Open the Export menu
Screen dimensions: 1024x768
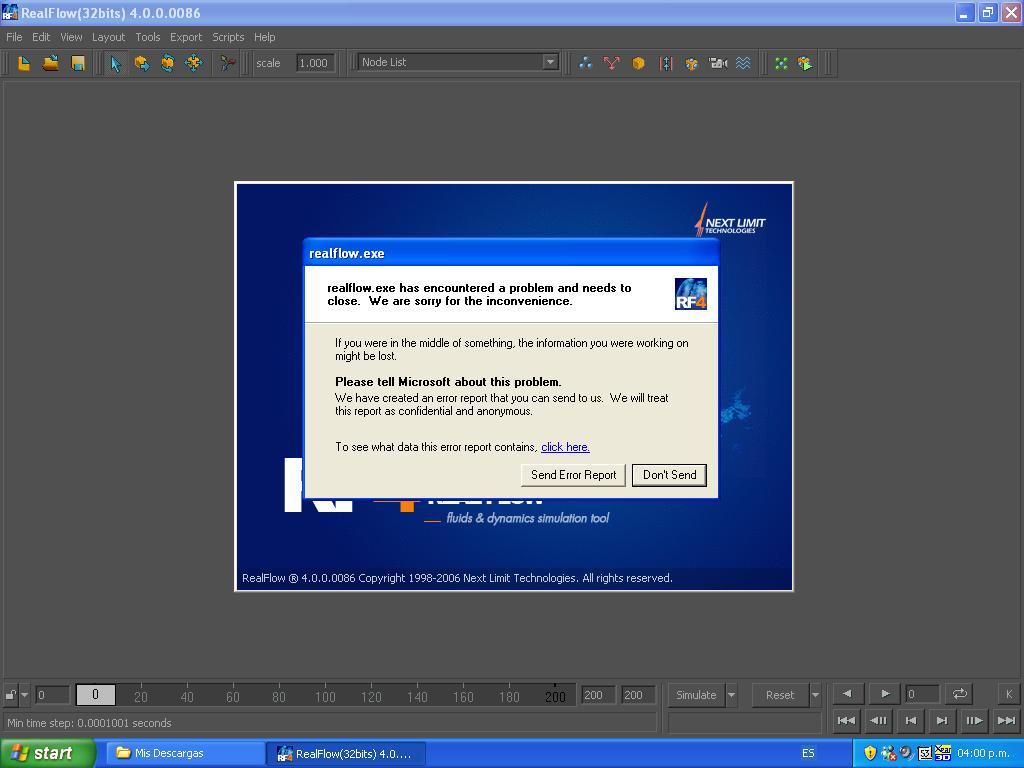tap(186, 37)
